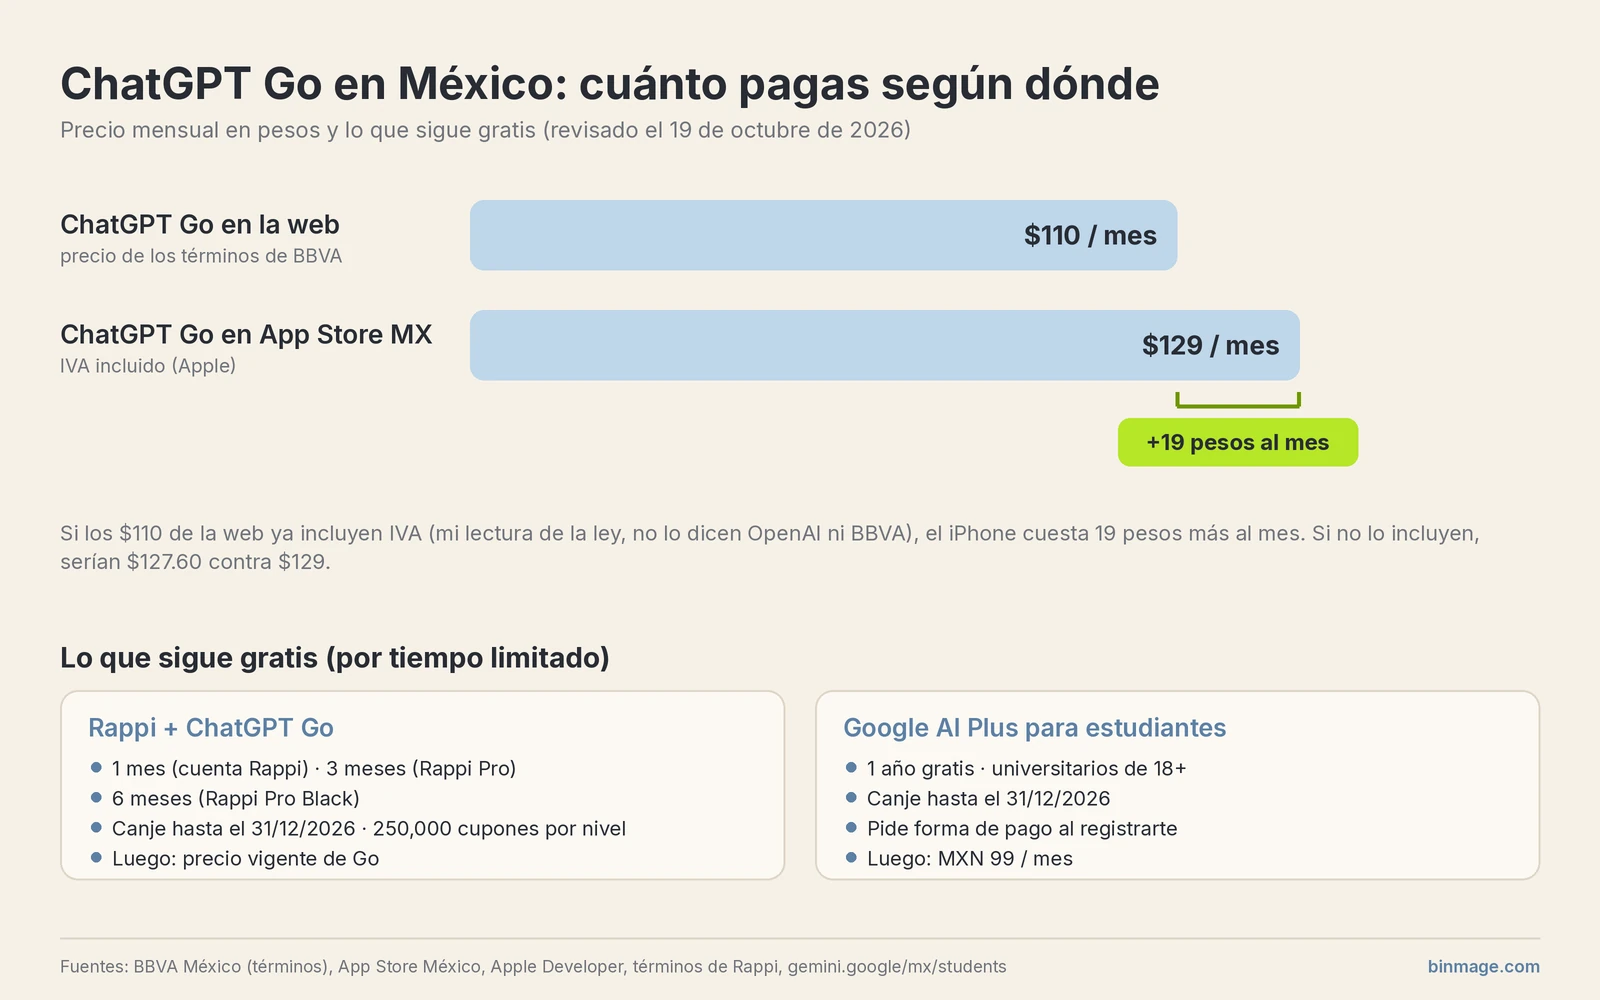Image resolution: width=1600 pixels, height=1000 pixels.
Task: Click the title 'ChatGPT Go en México: cuánto pagas según dónde'
Action: coord(610,85)
